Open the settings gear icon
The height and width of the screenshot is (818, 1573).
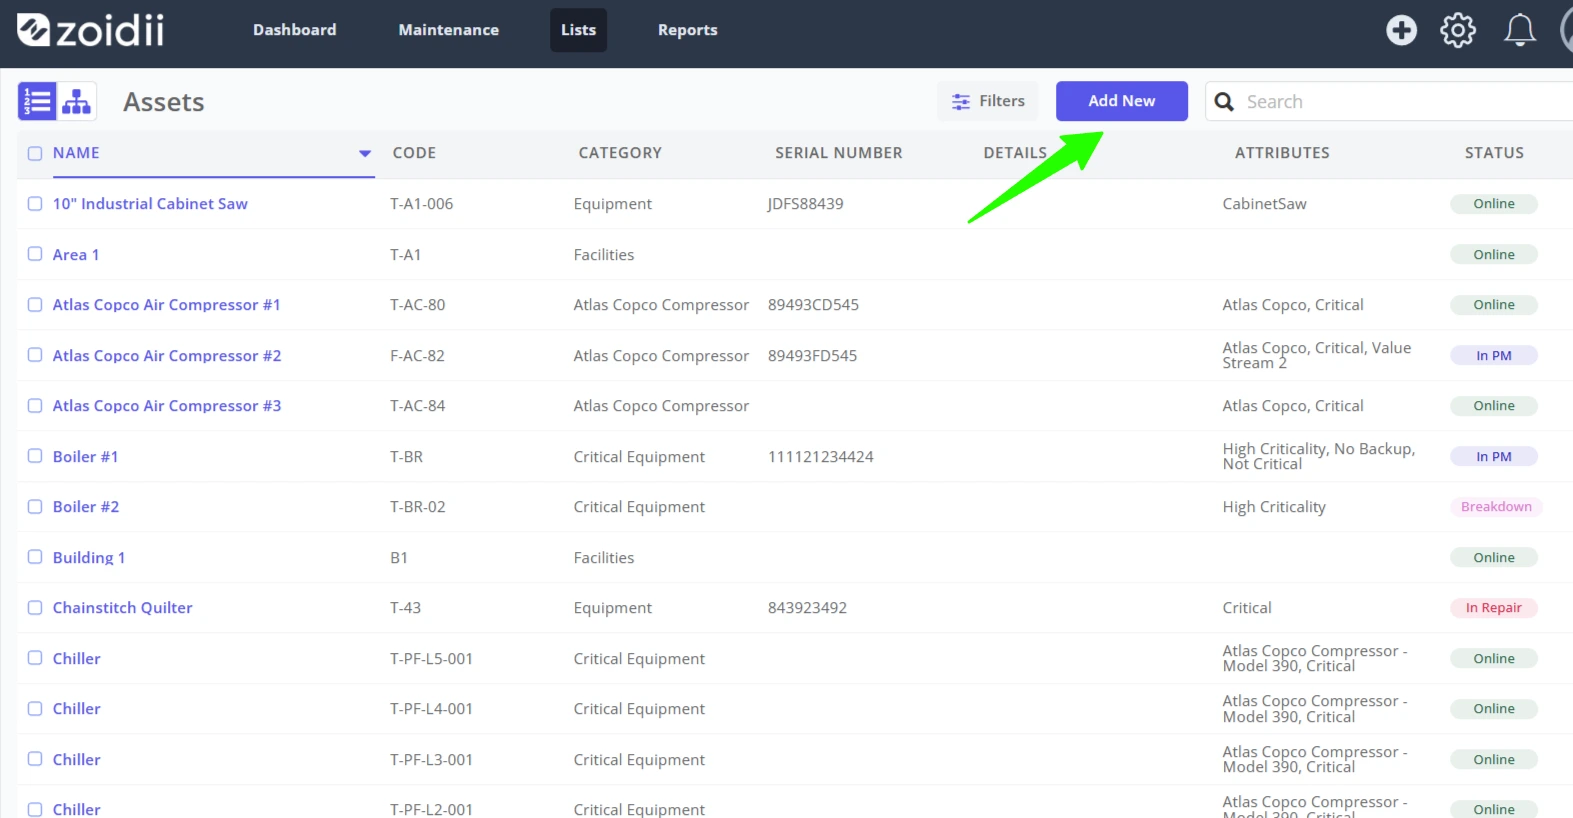[1458, 30]
